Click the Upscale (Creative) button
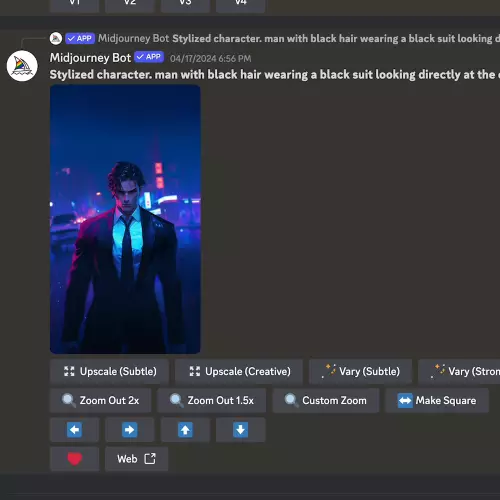The height and width of the screenshot is (500, 500). tap(239, 371)
